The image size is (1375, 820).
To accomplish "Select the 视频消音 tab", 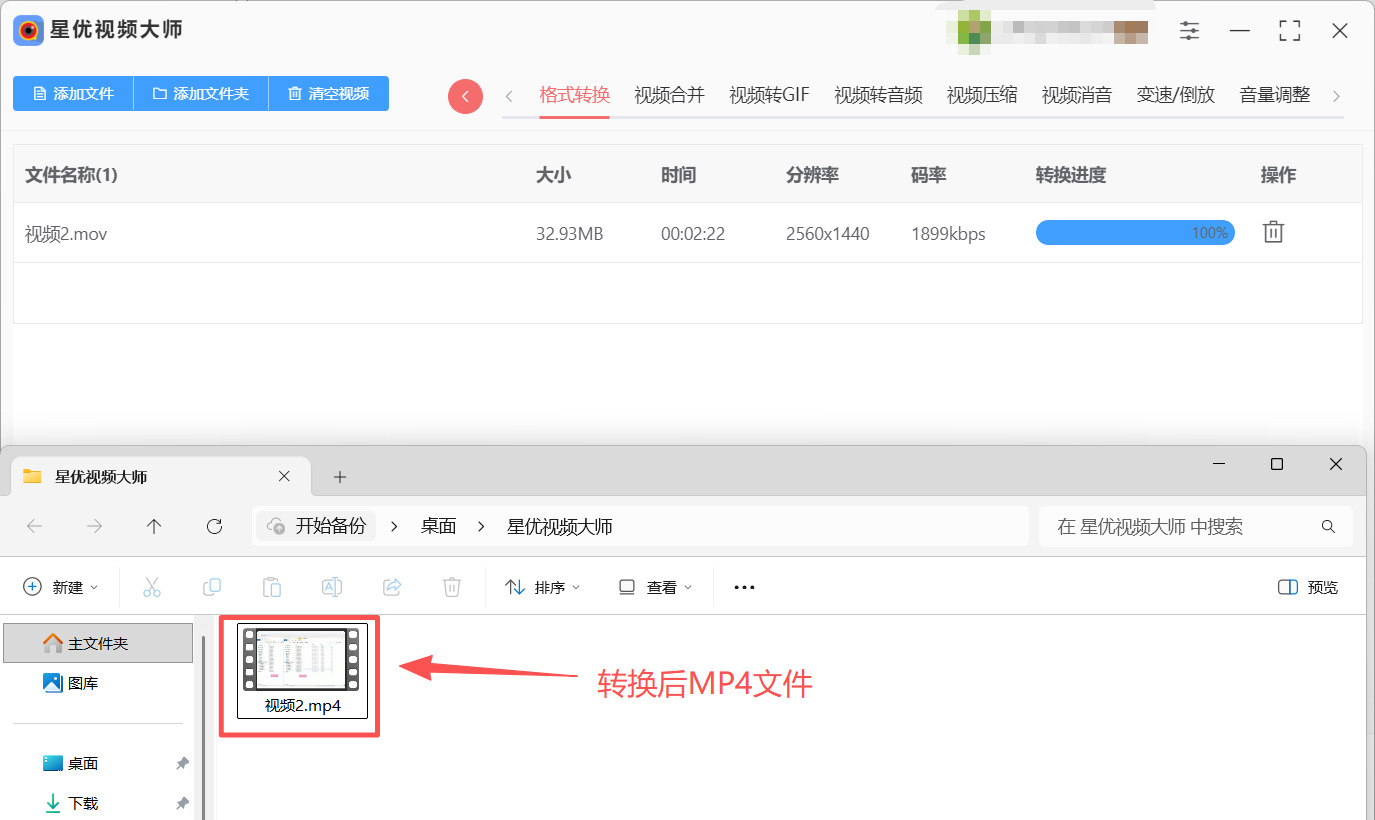I will pos(1077,95).
